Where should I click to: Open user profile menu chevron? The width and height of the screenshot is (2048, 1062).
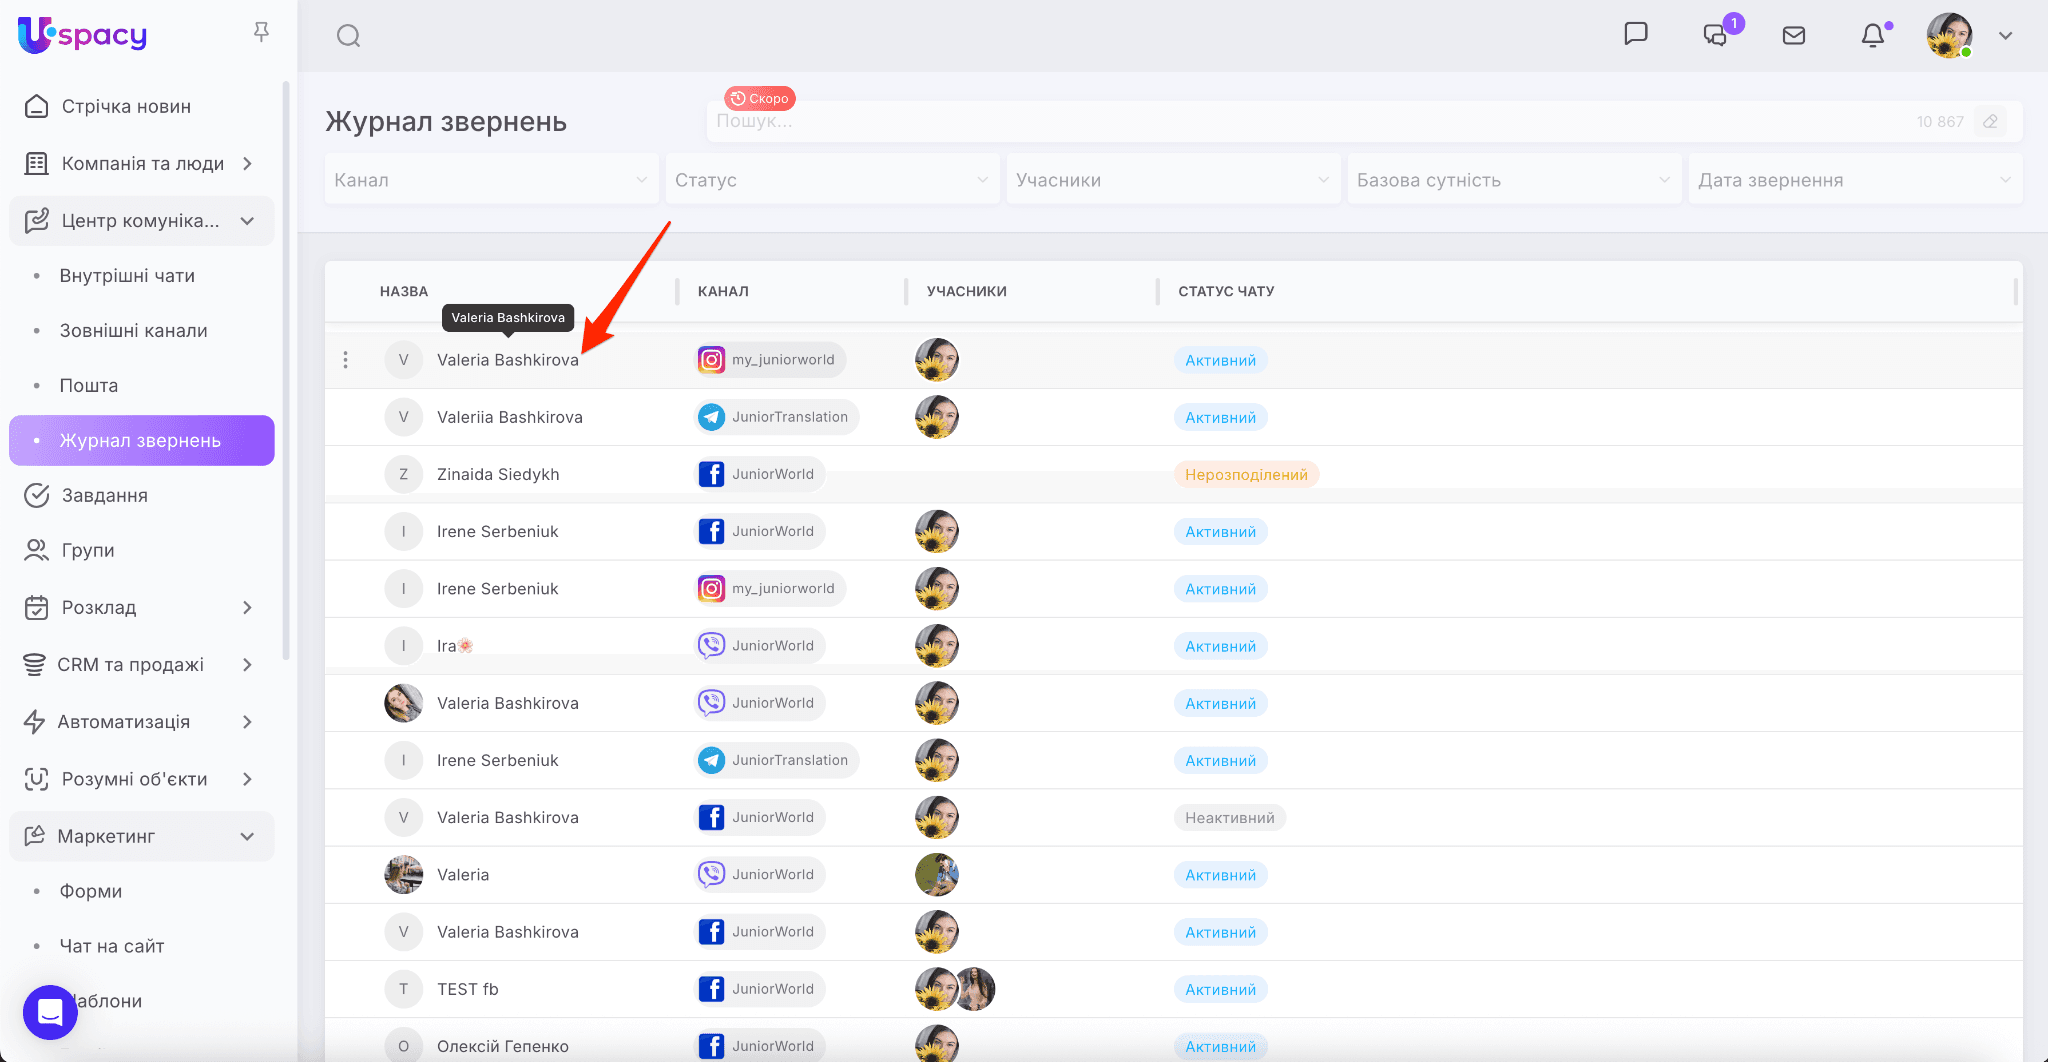tap(2005, 36)
